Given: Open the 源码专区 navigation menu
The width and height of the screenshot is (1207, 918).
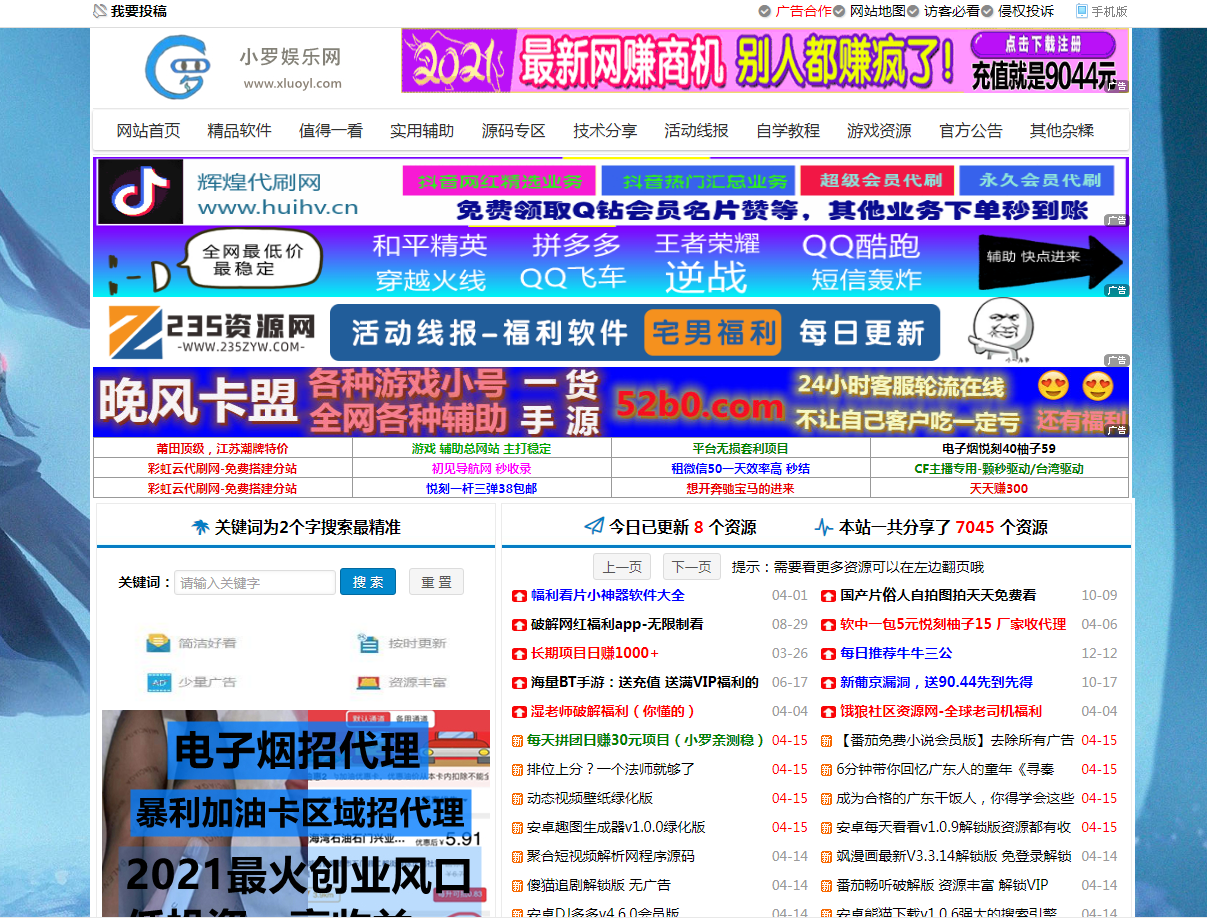Looking at the screenshot, I should (x=513, y=130).
